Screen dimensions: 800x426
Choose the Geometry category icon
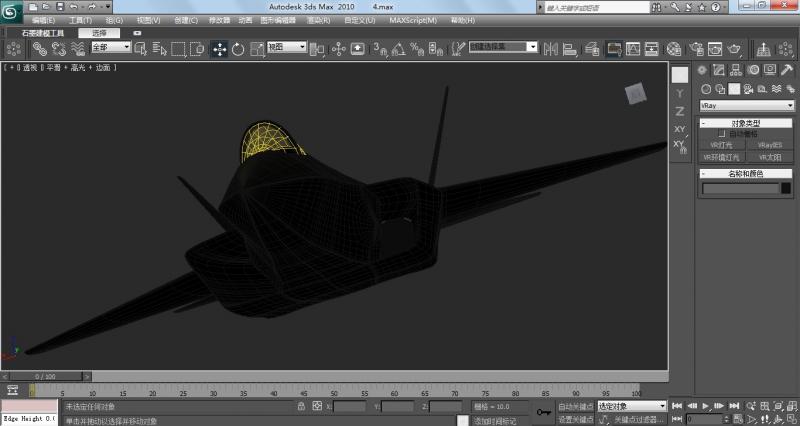(x=704, y=88)
